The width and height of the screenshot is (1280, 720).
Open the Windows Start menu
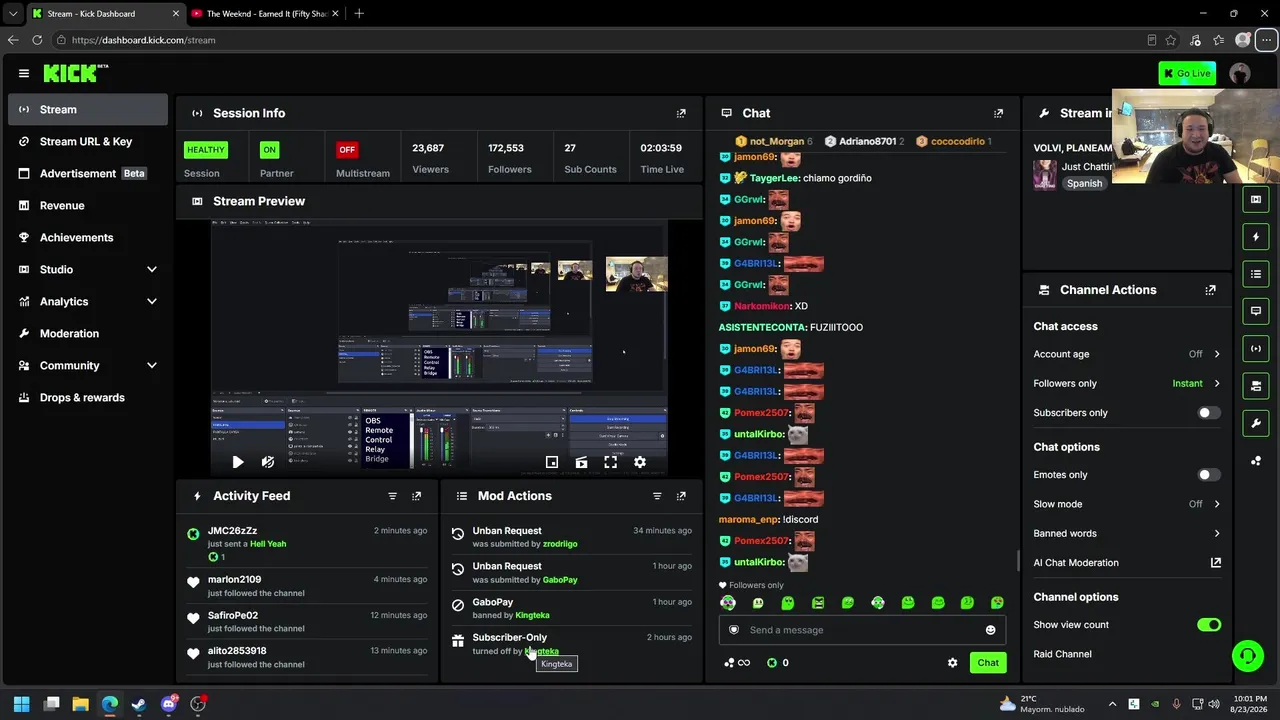click(x=22, y=704)
